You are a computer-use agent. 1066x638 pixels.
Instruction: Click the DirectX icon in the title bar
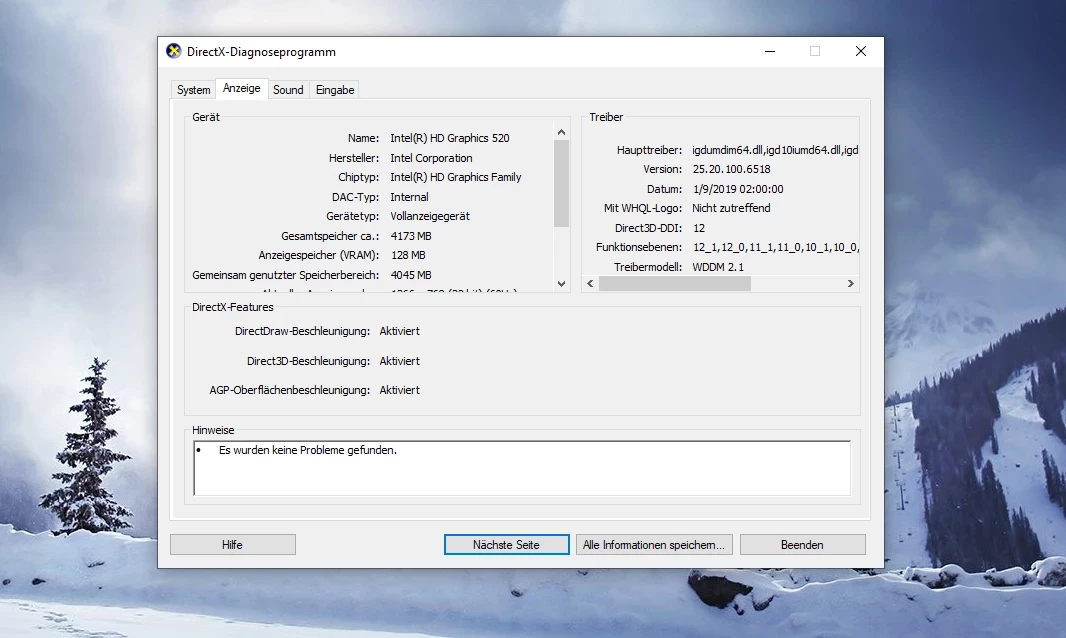(x=174, y=52)
